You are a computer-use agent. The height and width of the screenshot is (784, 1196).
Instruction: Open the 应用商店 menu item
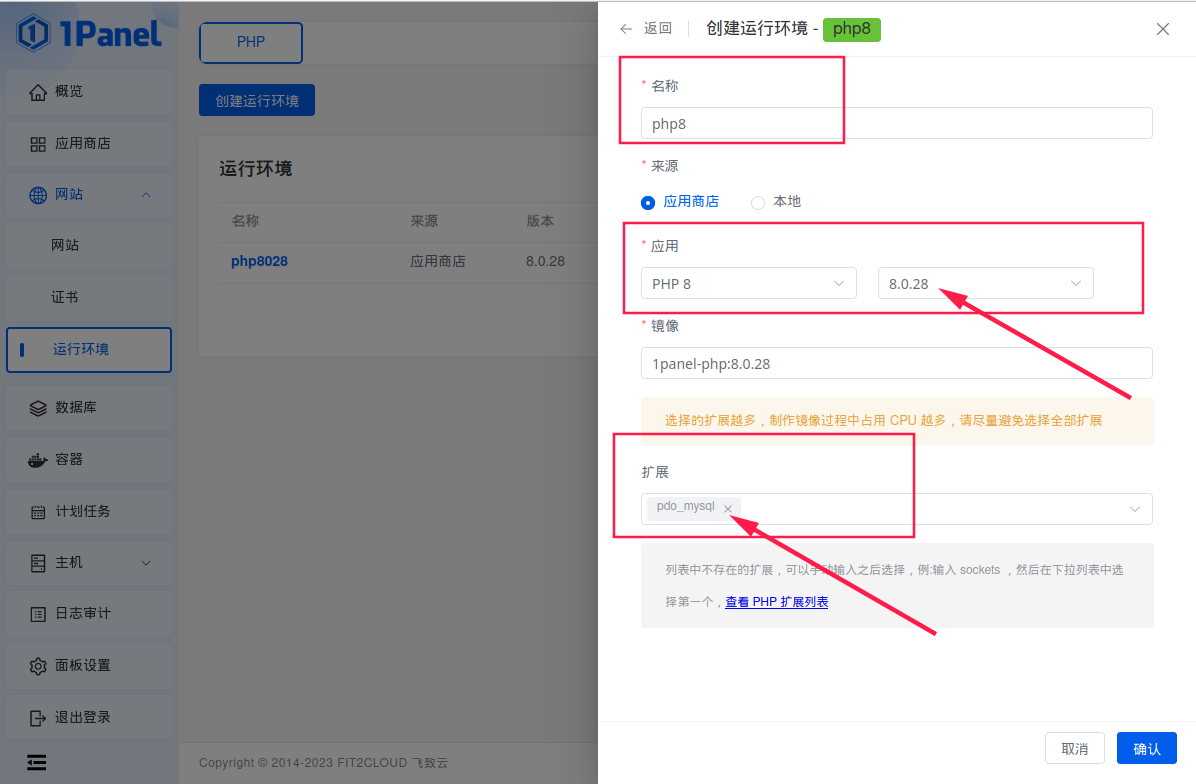pos(89,144)
